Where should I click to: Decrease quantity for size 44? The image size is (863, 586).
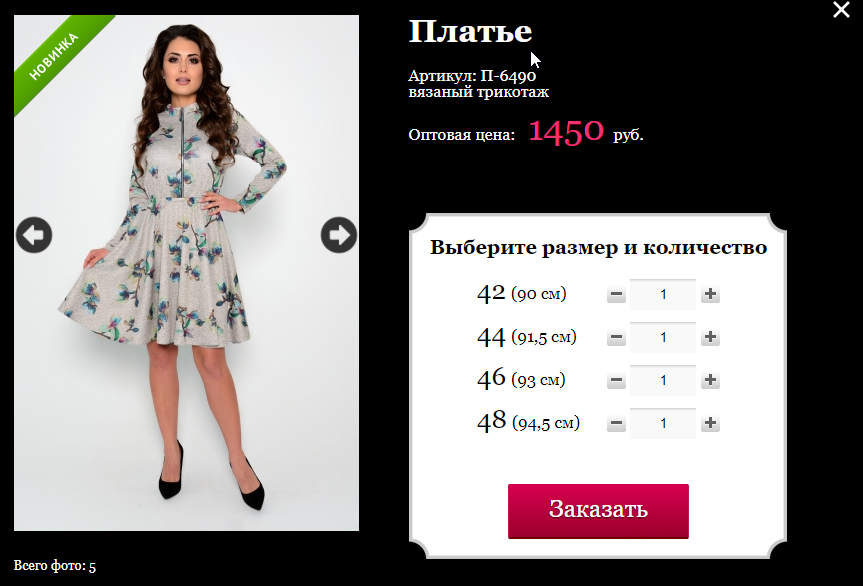pyautogui.click(x=616, y=337)
